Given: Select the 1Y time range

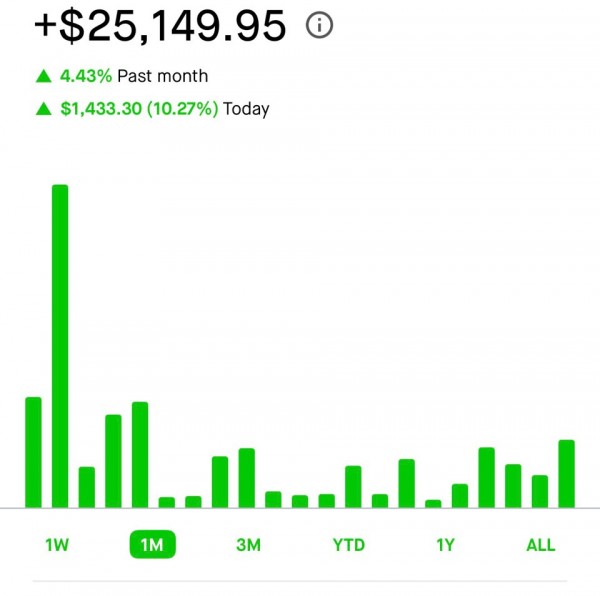Looking at the screenshot, I should pyautogui.click(x=445, y=545).
